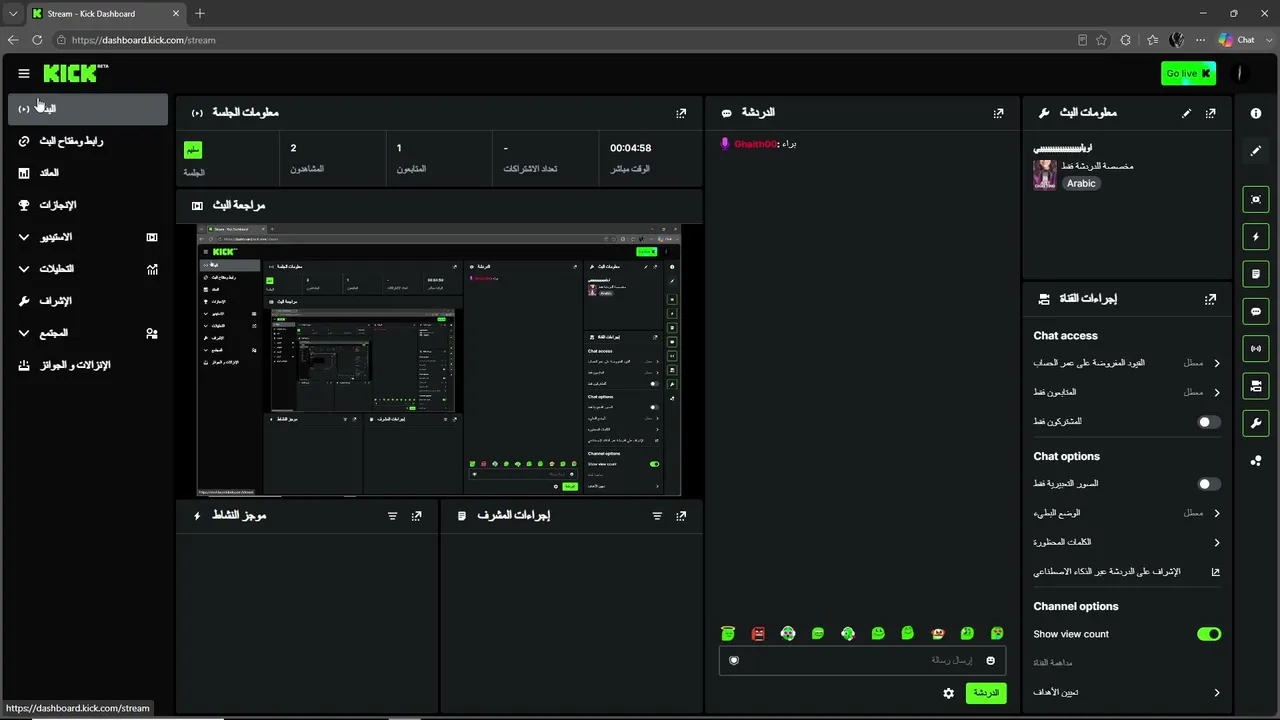The image size is (1280, 720).
Task: Open profile avatar in top right
Action: 1240,73
